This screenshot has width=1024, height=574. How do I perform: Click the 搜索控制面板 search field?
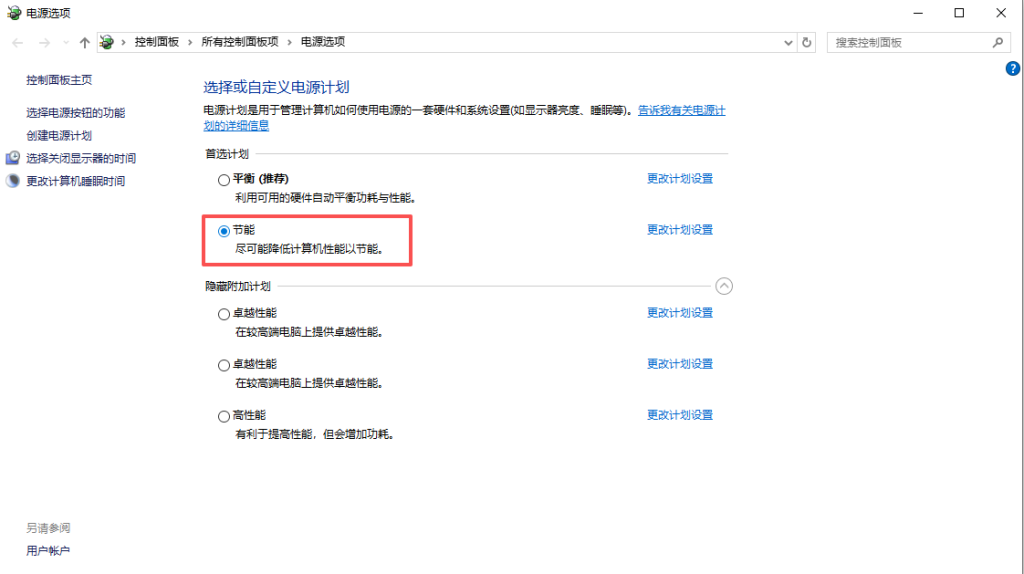click(x=905, y=42)
